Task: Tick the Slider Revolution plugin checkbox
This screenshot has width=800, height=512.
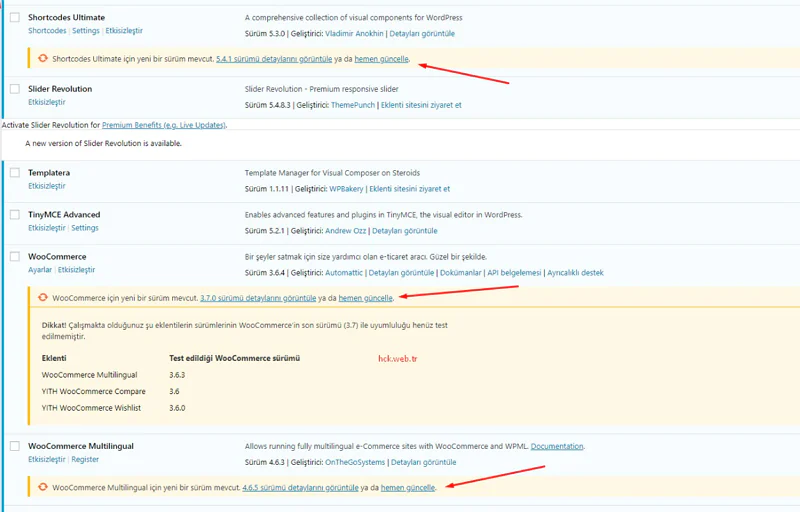Action: 15,89
